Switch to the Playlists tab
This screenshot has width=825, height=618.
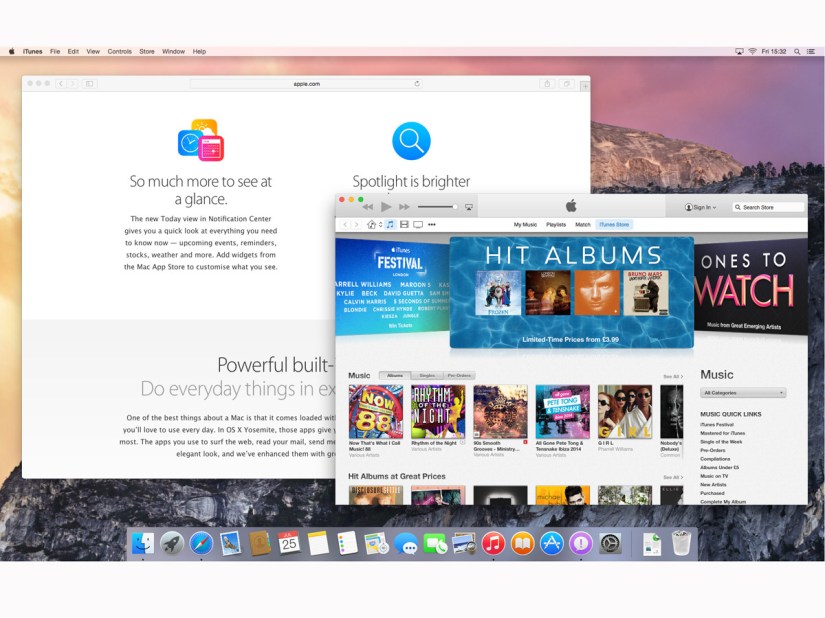click(556, 225)
